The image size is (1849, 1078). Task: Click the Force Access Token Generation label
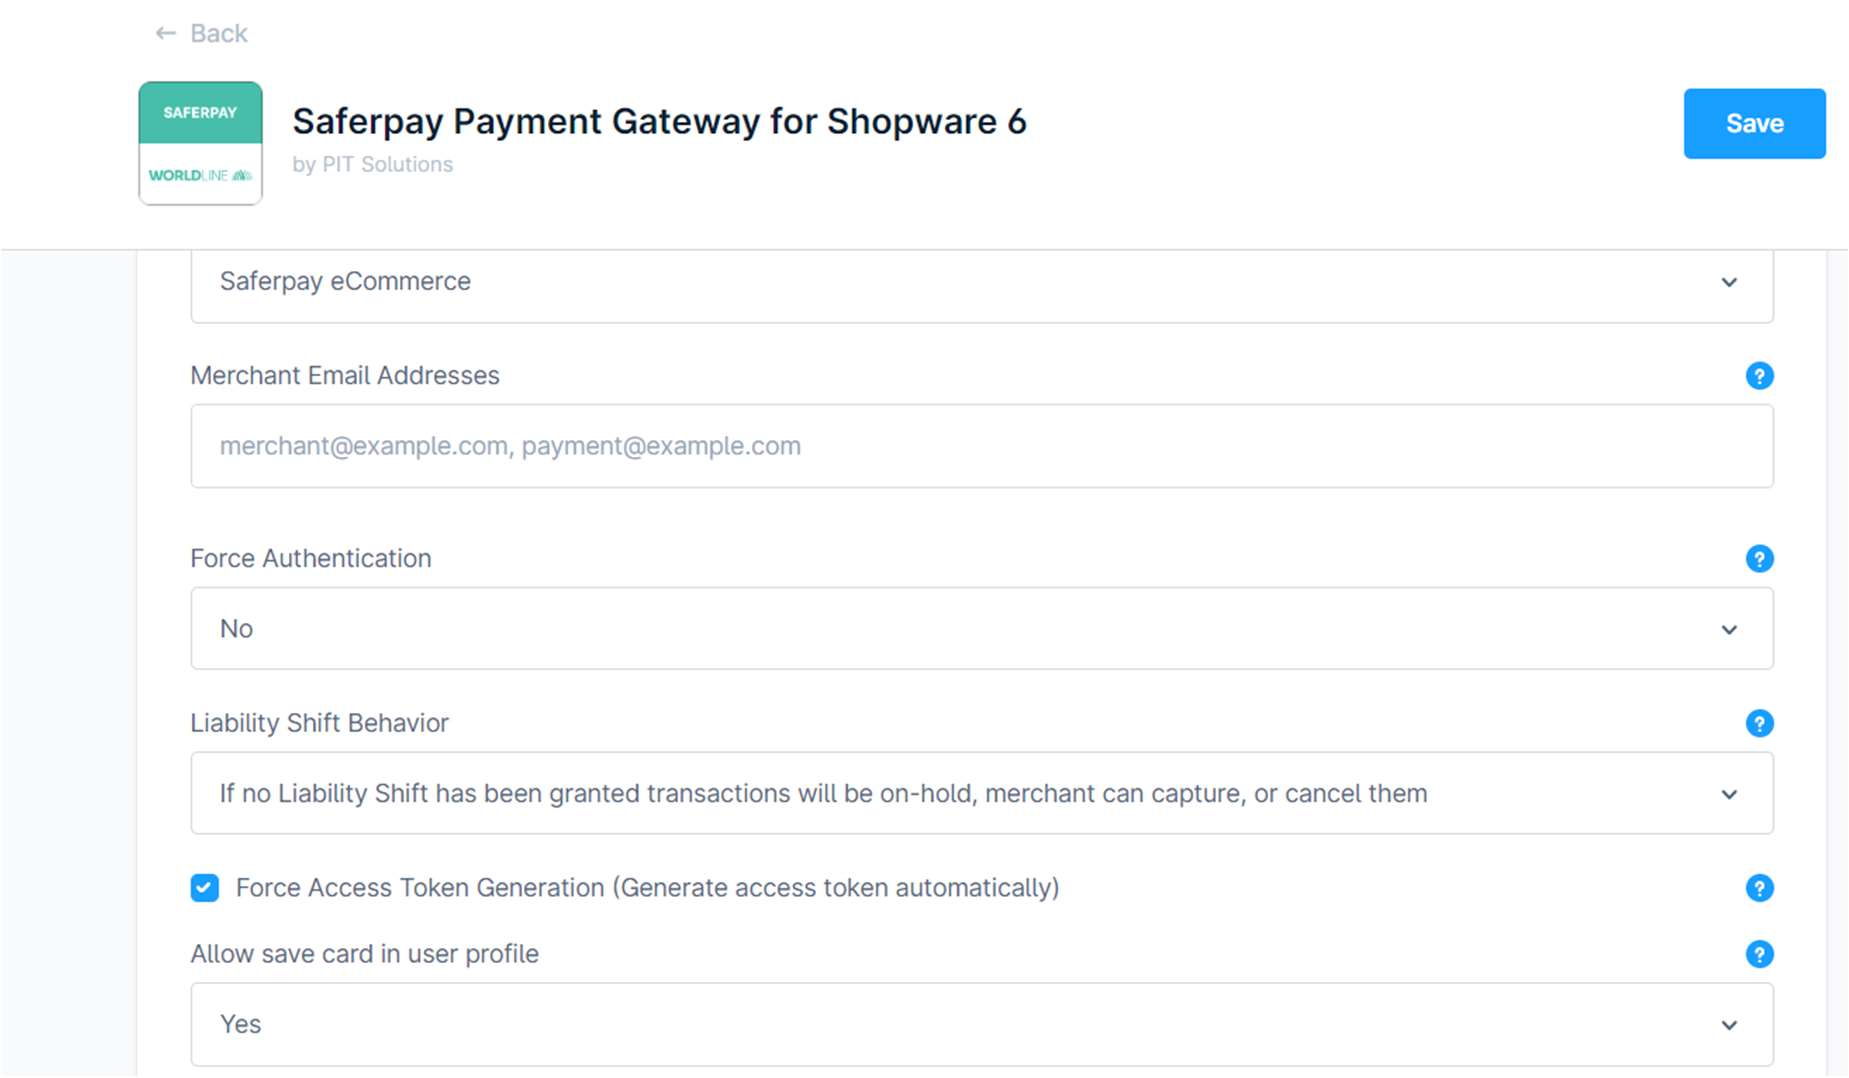tap(647, 888)
